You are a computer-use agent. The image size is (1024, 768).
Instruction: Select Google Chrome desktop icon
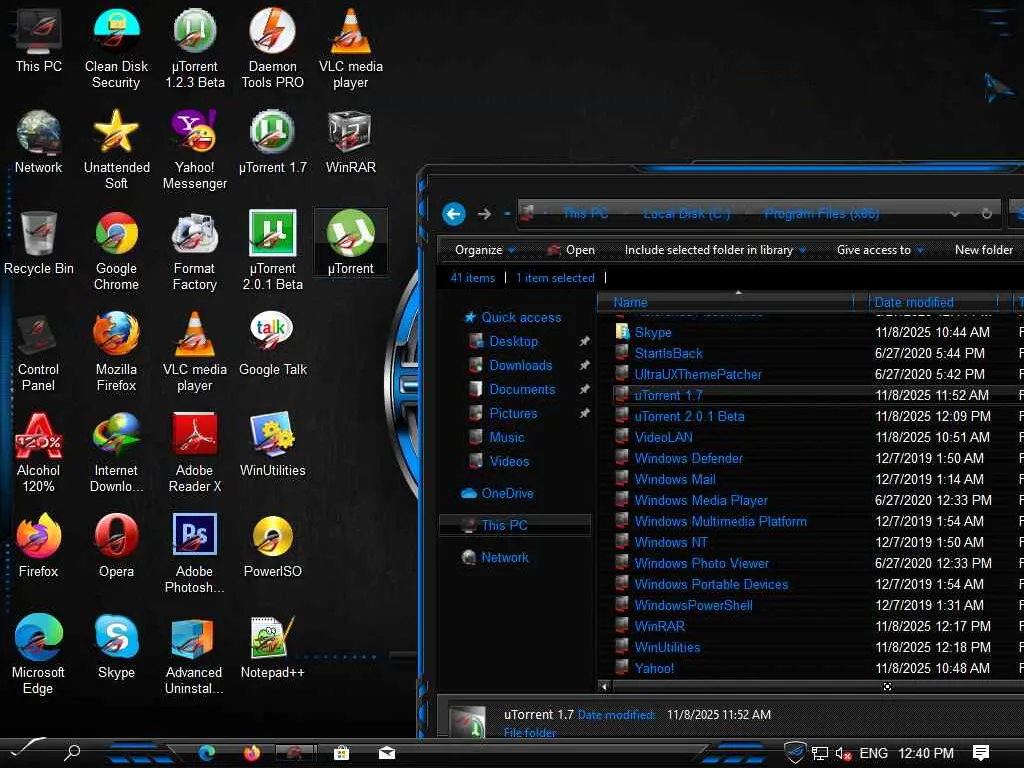tap(116, 251)
